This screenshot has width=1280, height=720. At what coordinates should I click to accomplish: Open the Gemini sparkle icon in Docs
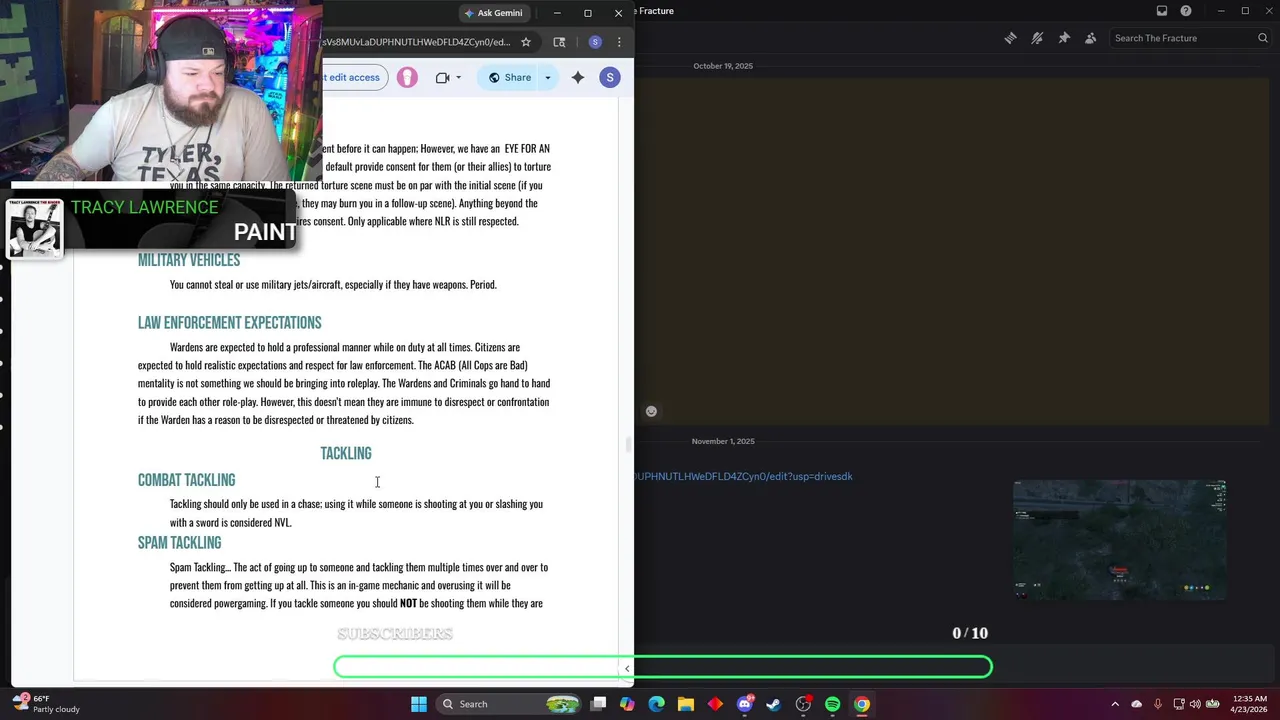coord(578,77)
